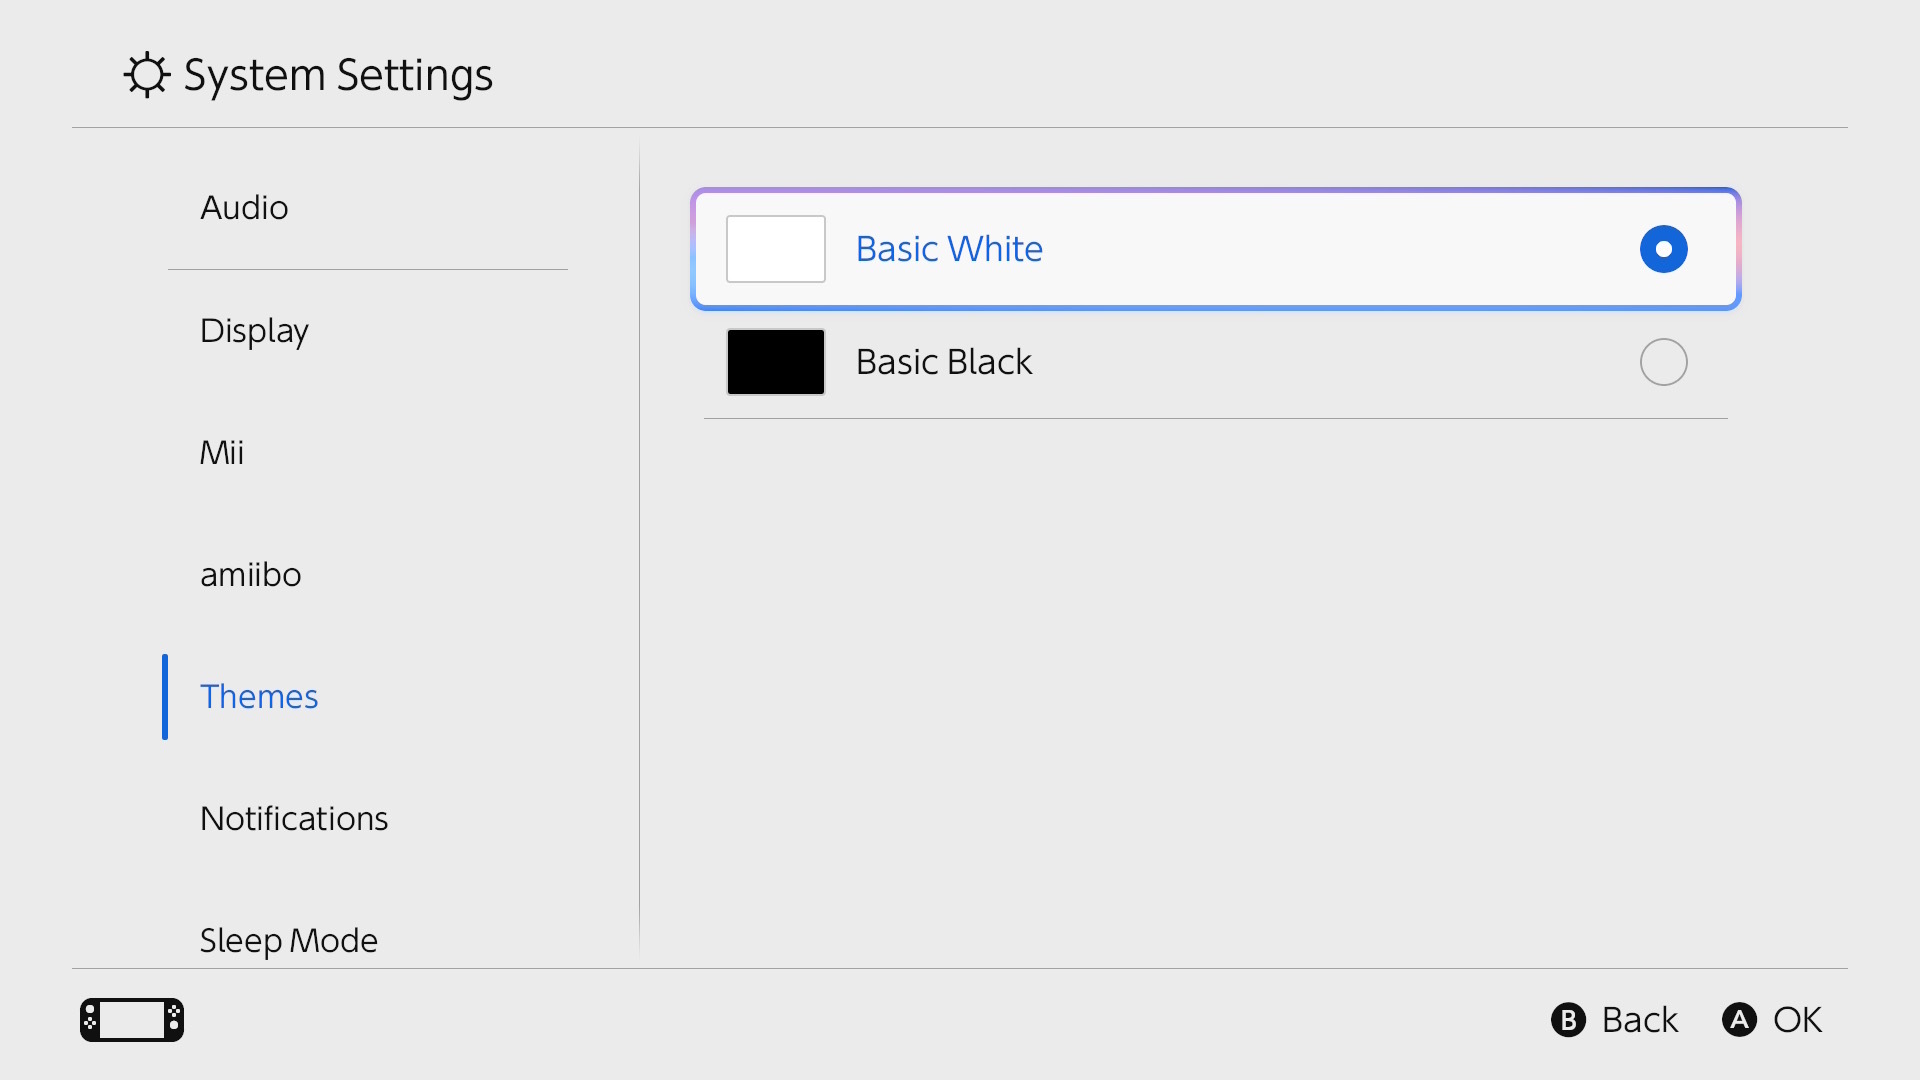Screen dimensions: 1920x1080
Task: Select the Basic White radio button
Action: [x=1663, y=249]
